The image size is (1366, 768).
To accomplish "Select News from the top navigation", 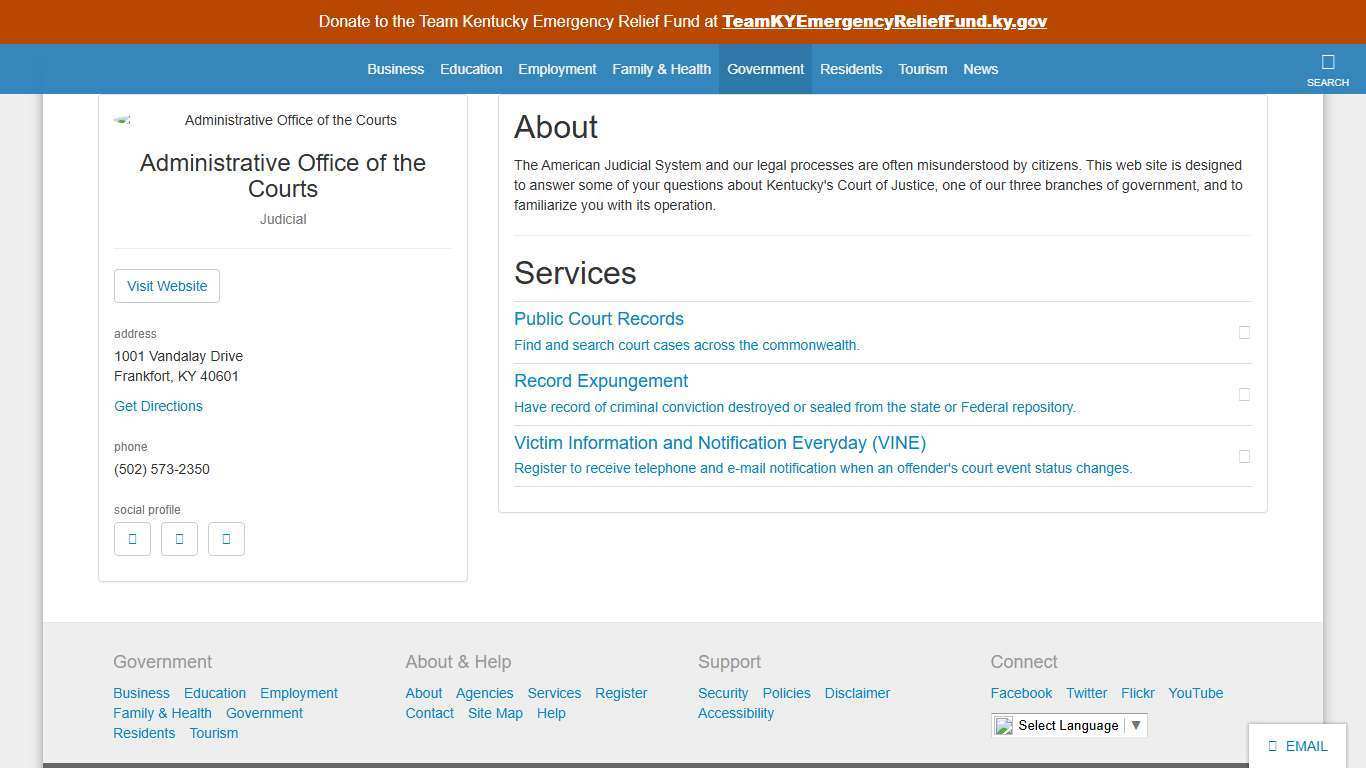I will 980,69.
